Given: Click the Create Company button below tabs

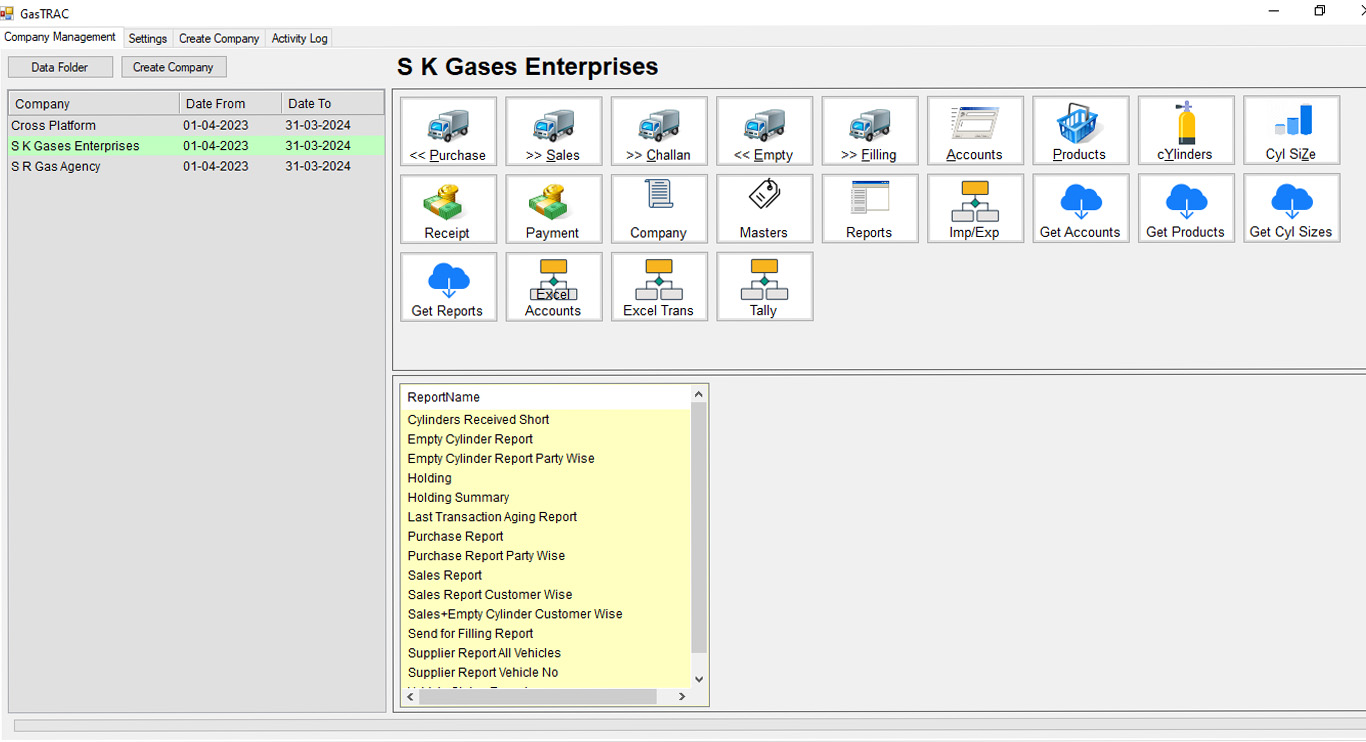Looking at the screenshot, I should (x=174, y=67).
